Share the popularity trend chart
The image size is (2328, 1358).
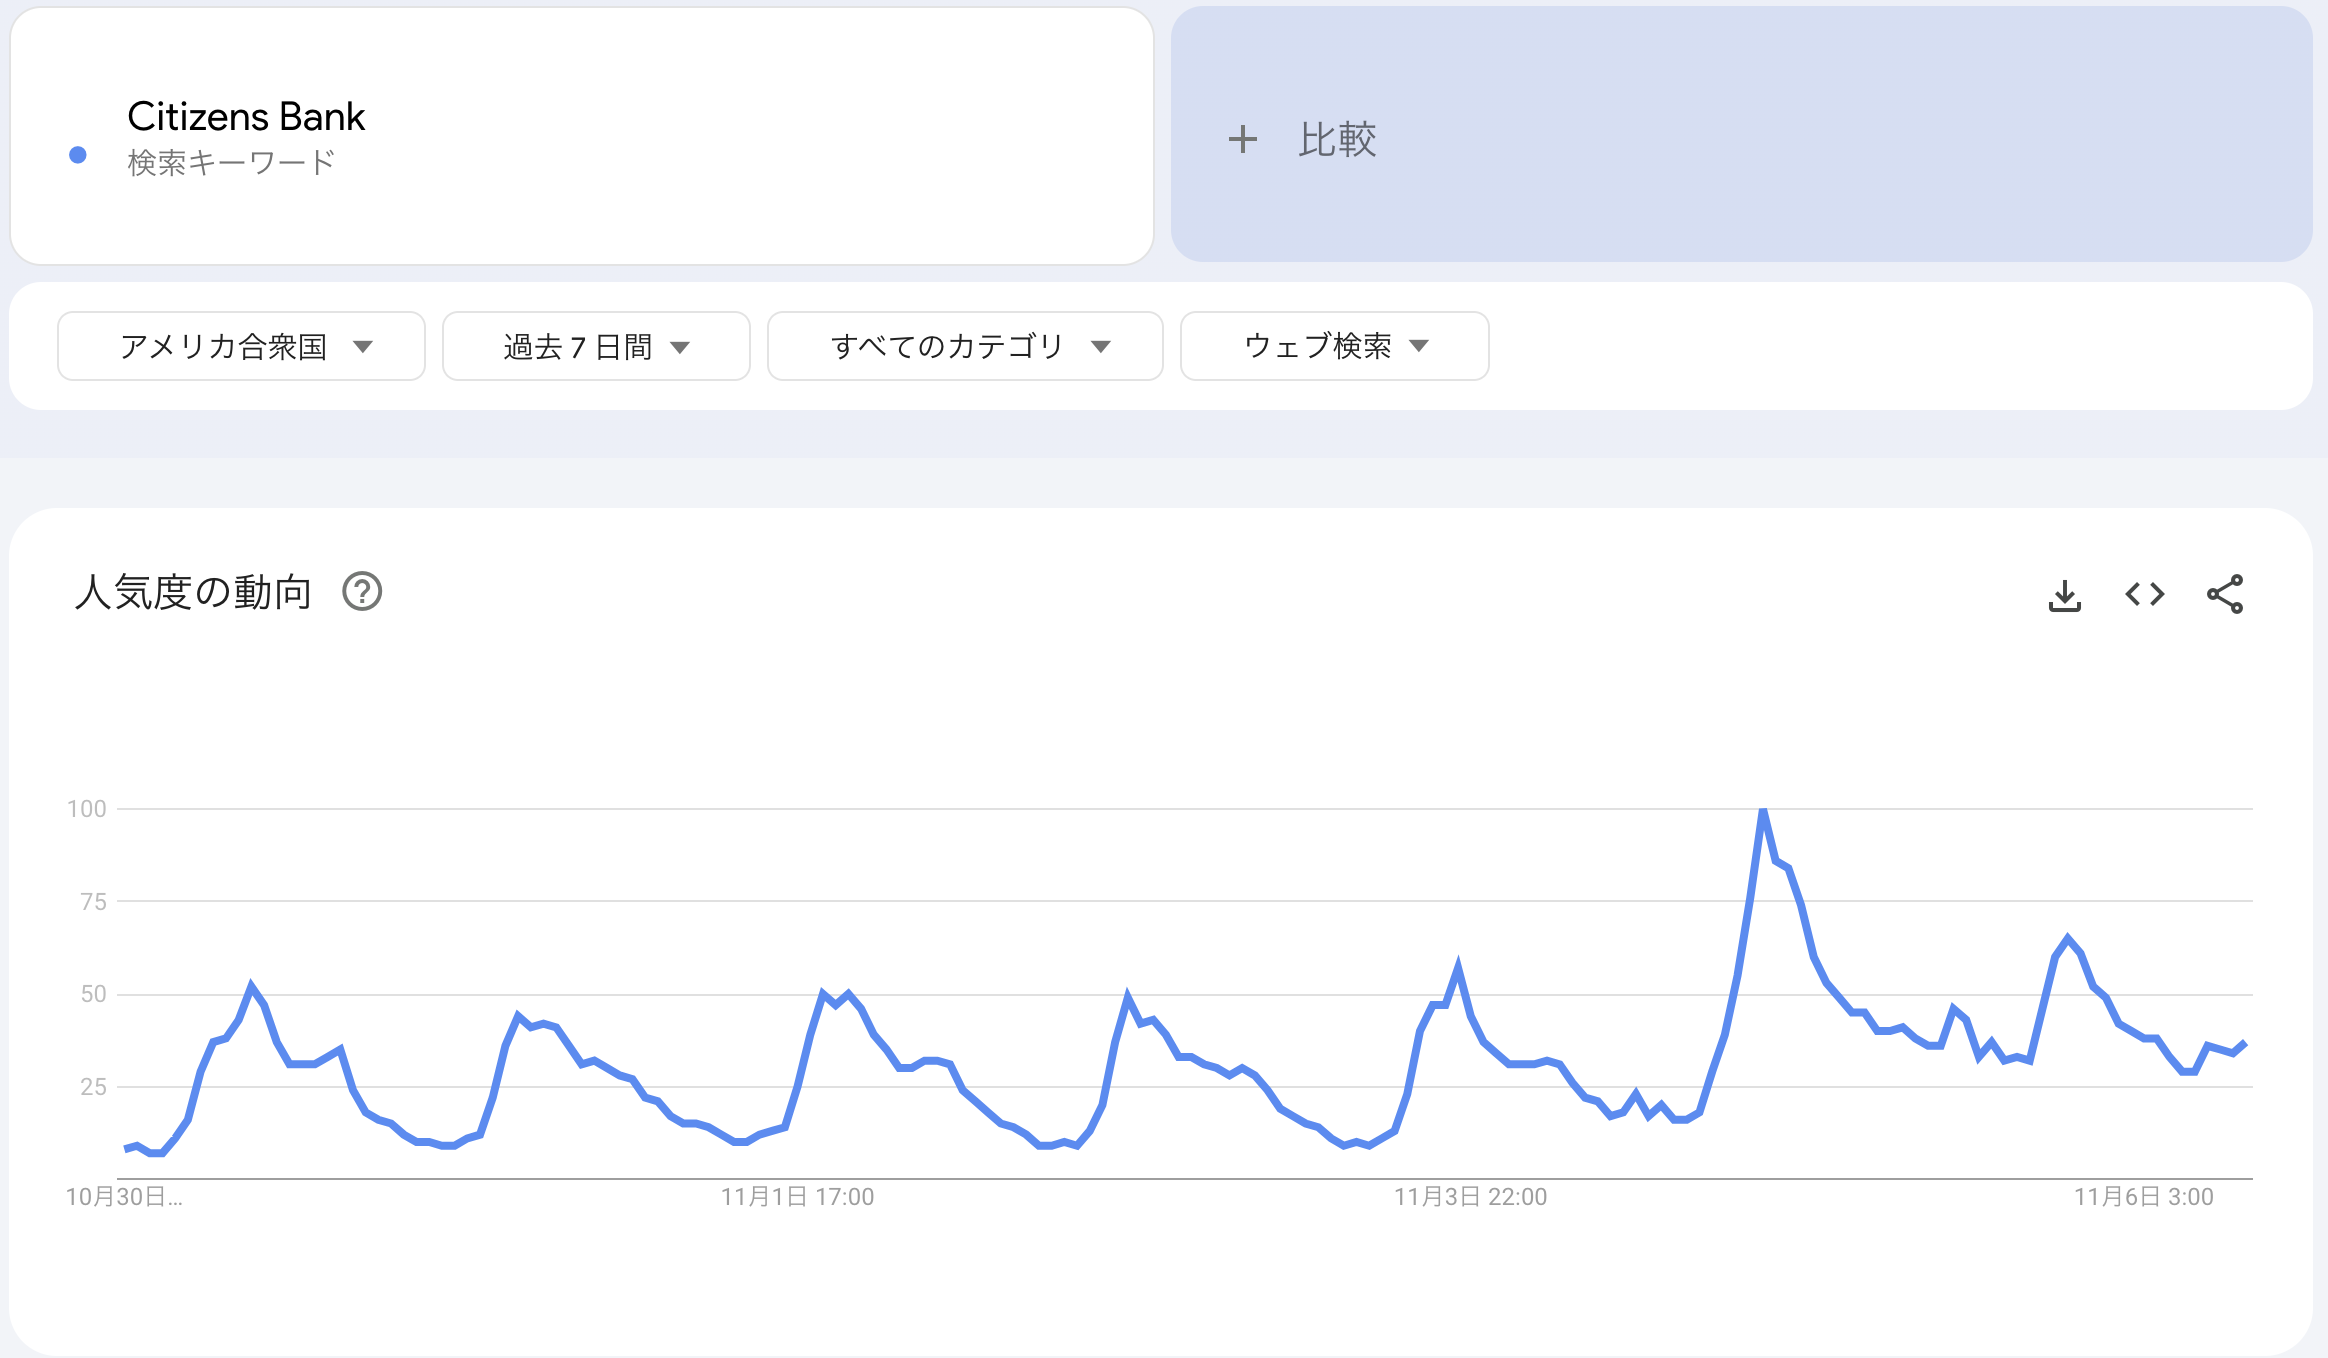pyautogui.click(x=2225, y=594)
